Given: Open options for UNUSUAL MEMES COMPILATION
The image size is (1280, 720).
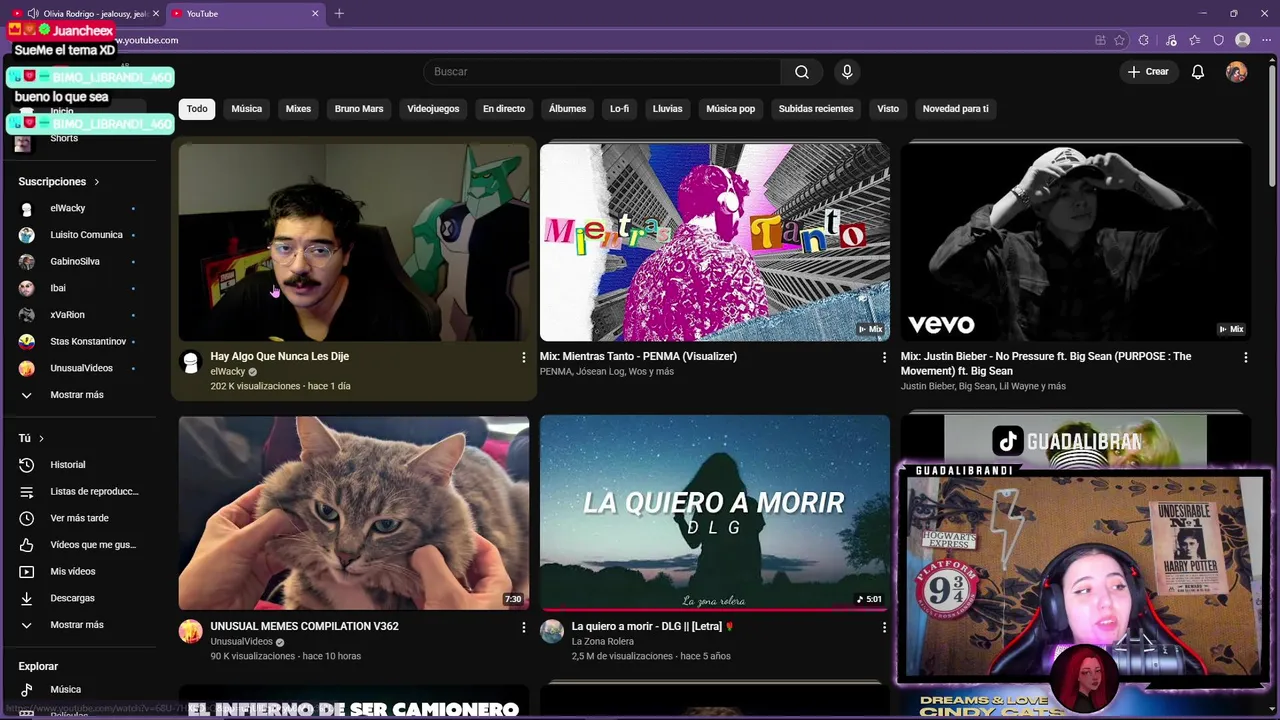Looking at the screenshot, I should tap(523, 627).
